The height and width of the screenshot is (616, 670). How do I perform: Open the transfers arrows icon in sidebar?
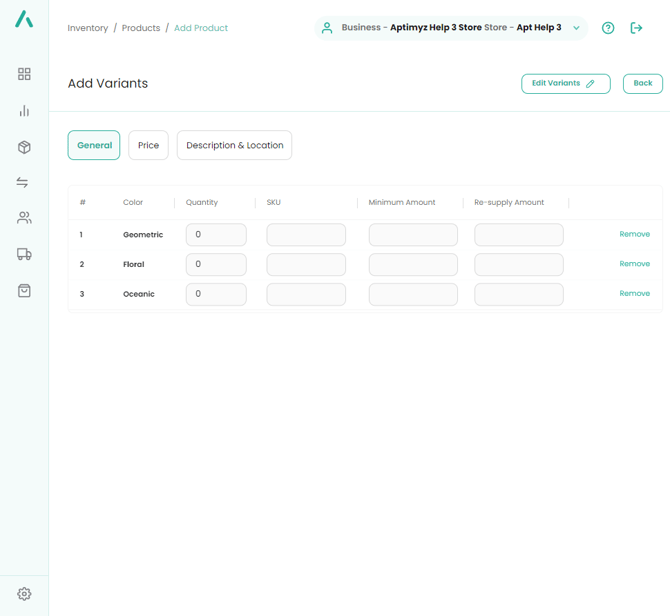pos(24,183)
